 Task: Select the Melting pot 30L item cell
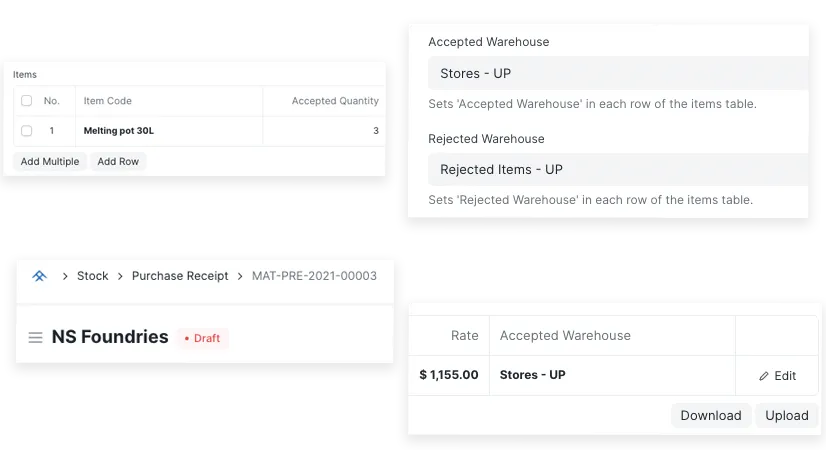pyautogui.click(x=119, y=131)
